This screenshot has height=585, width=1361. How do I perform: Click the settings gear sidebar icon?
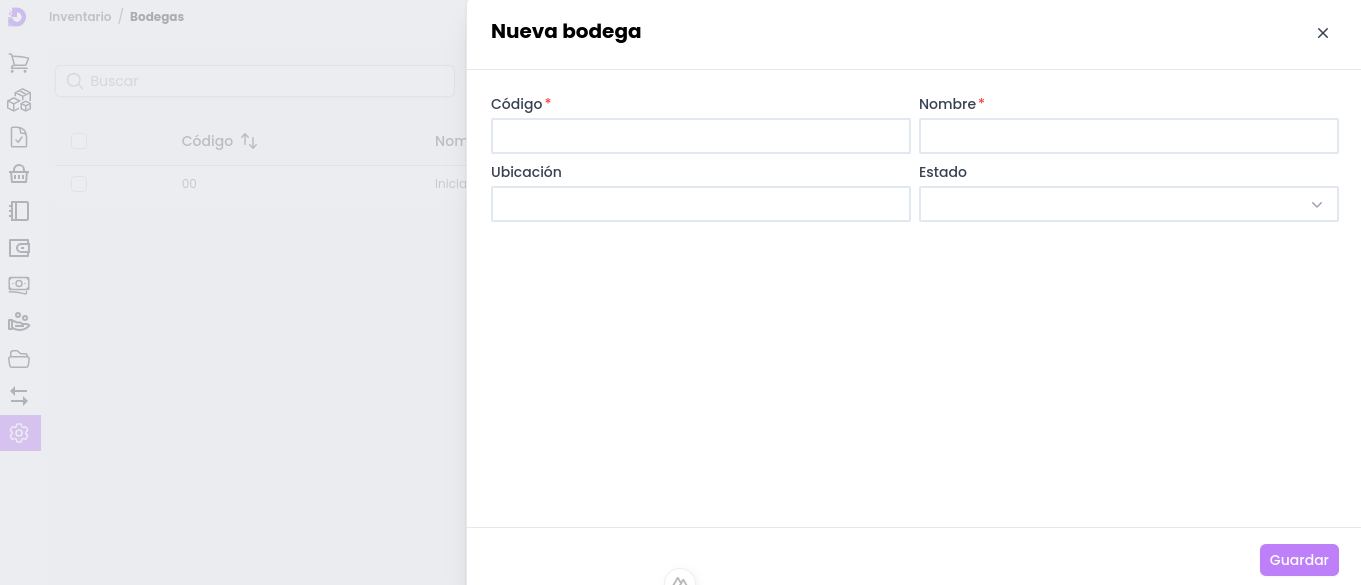pyautogui.click(x=19, y=433)
